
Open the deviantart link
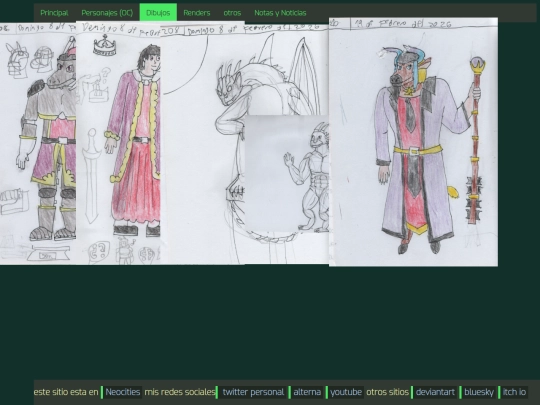tap(435, 392)
